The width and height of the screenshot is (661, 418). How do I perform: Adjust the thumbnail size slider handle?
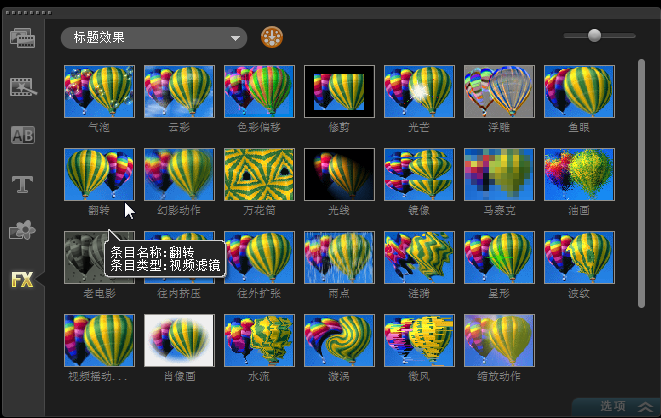594,35
